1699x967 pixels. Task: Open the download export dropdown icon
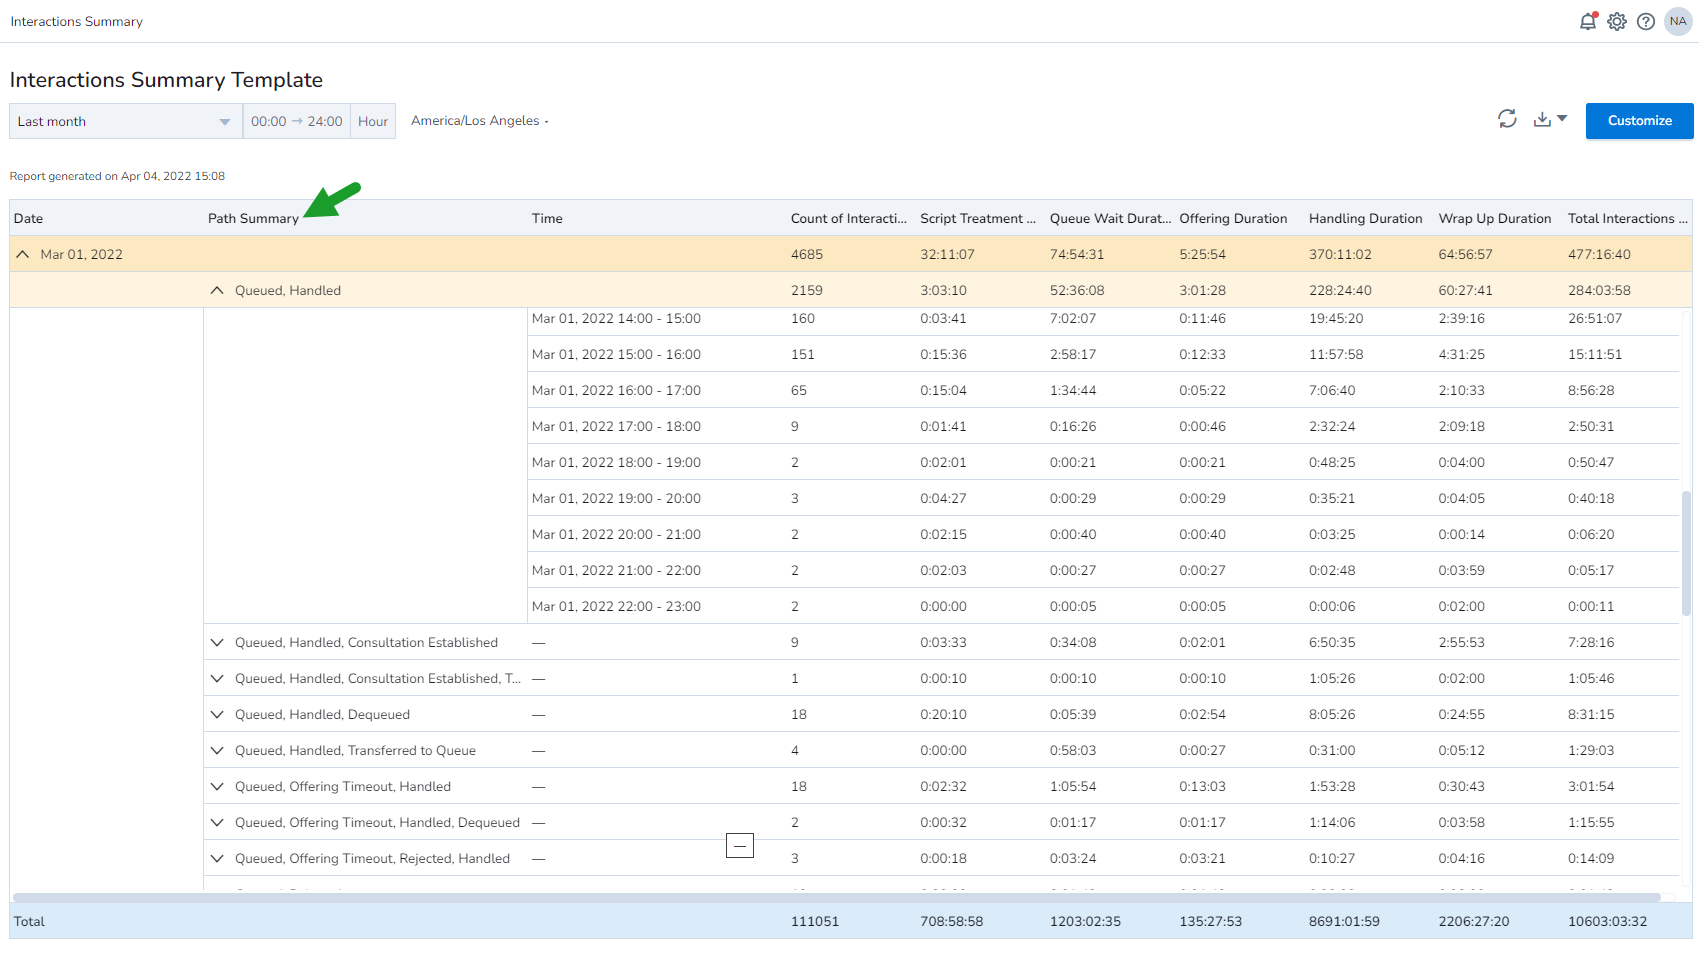tap(1550, 119)
